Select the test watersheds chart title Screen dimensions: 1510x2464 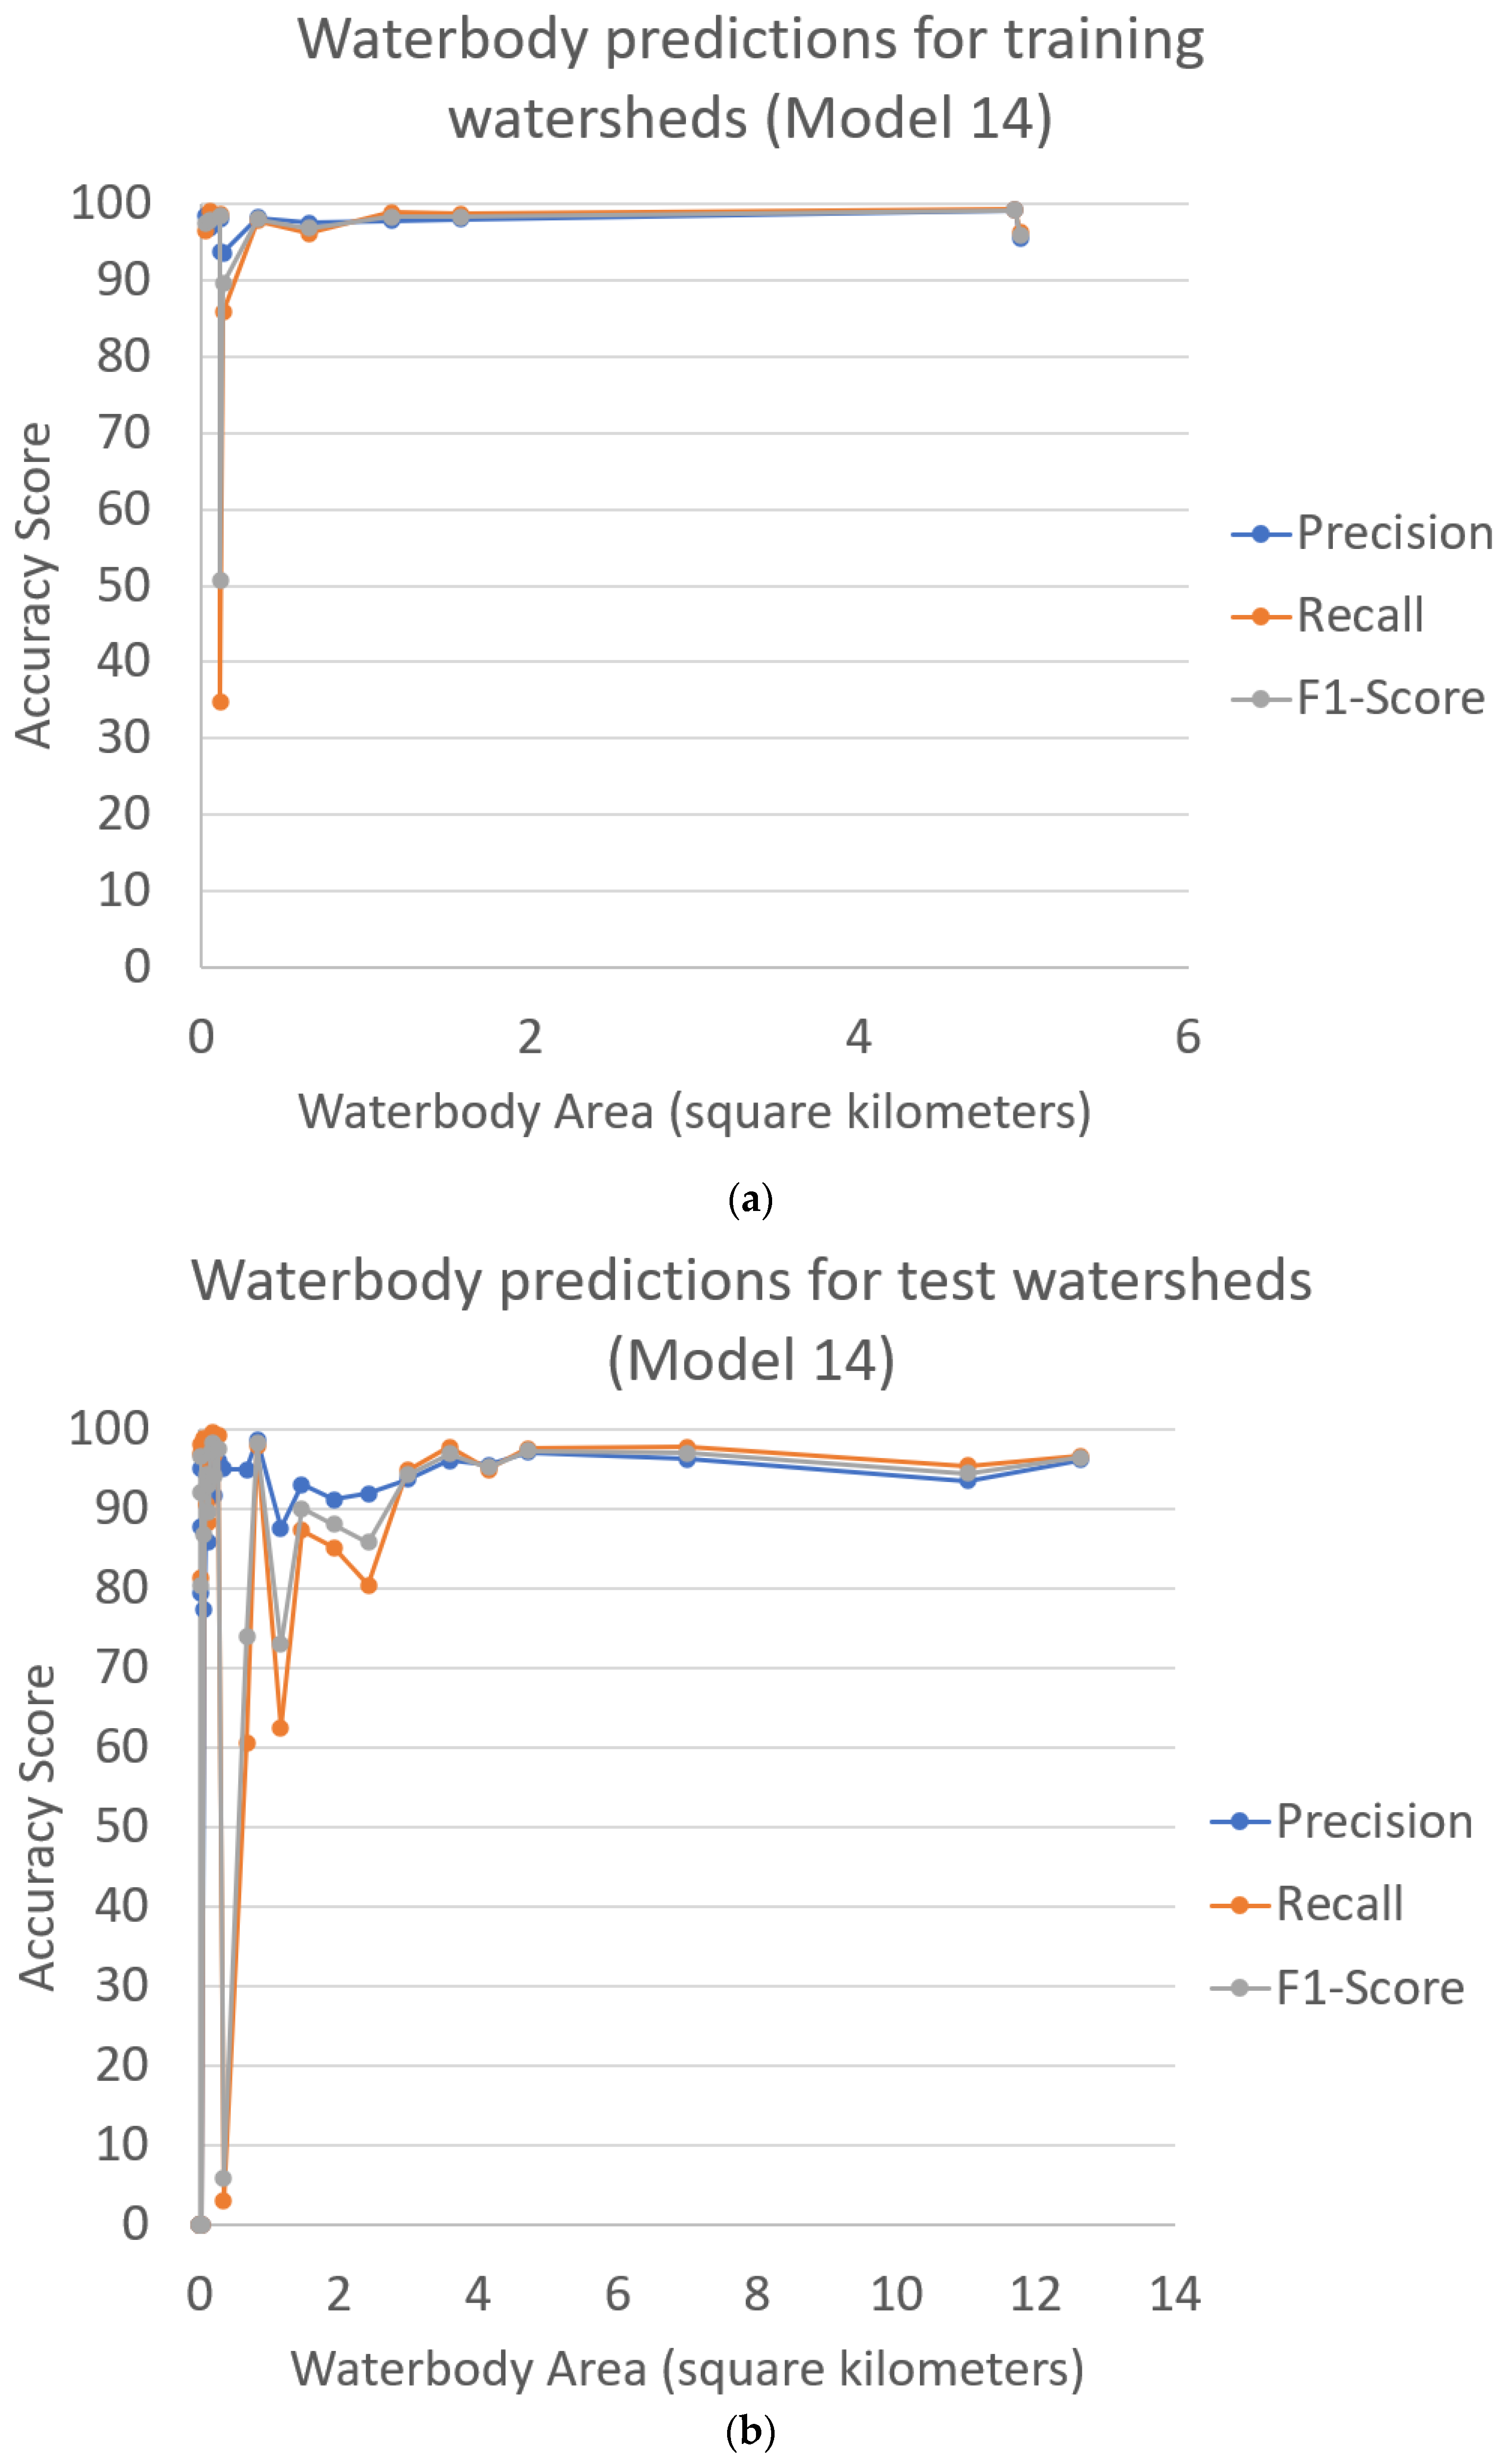tap(751, 1320)
